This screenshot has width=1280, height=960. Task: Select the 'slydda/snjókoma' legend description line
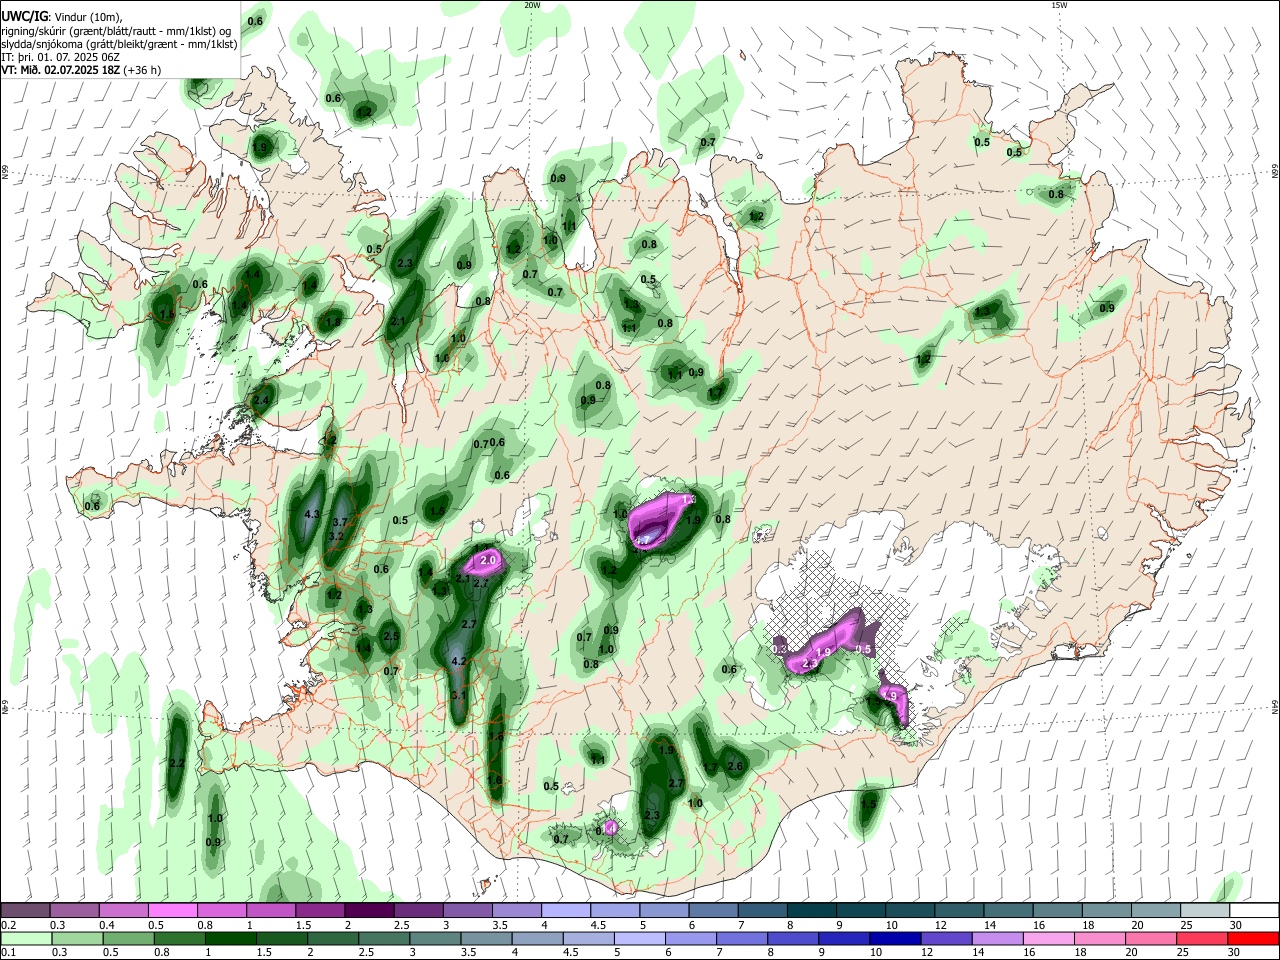click(x=119, y=44)
